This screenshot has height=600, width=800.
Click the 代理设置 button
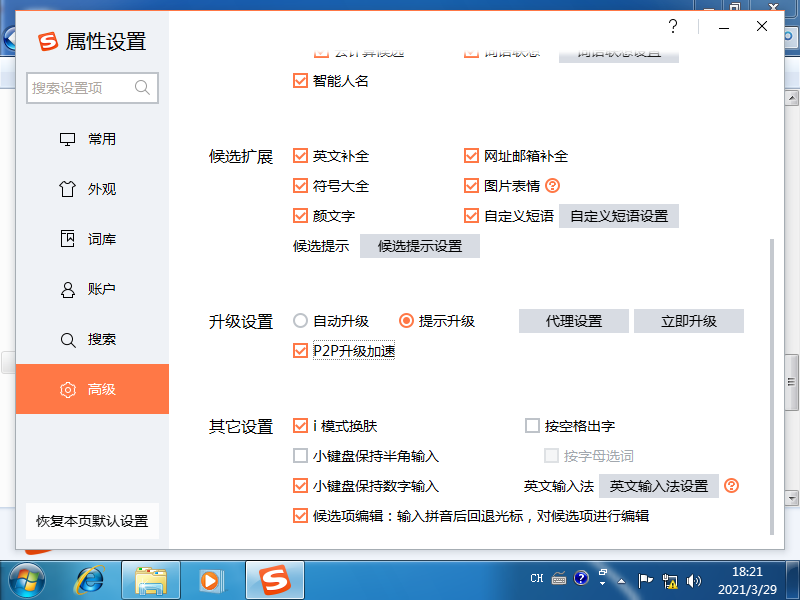[574, 321]
